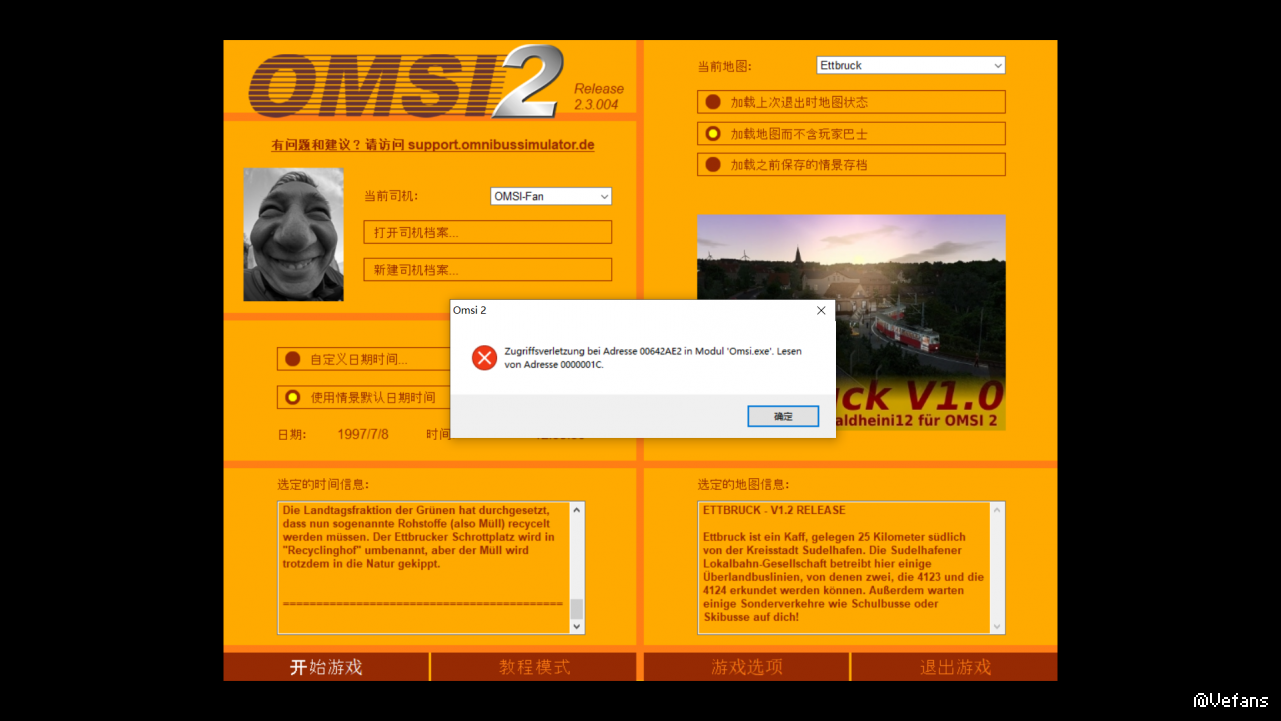
Task: Click the 打开司机档案 button
Action: 487,232
